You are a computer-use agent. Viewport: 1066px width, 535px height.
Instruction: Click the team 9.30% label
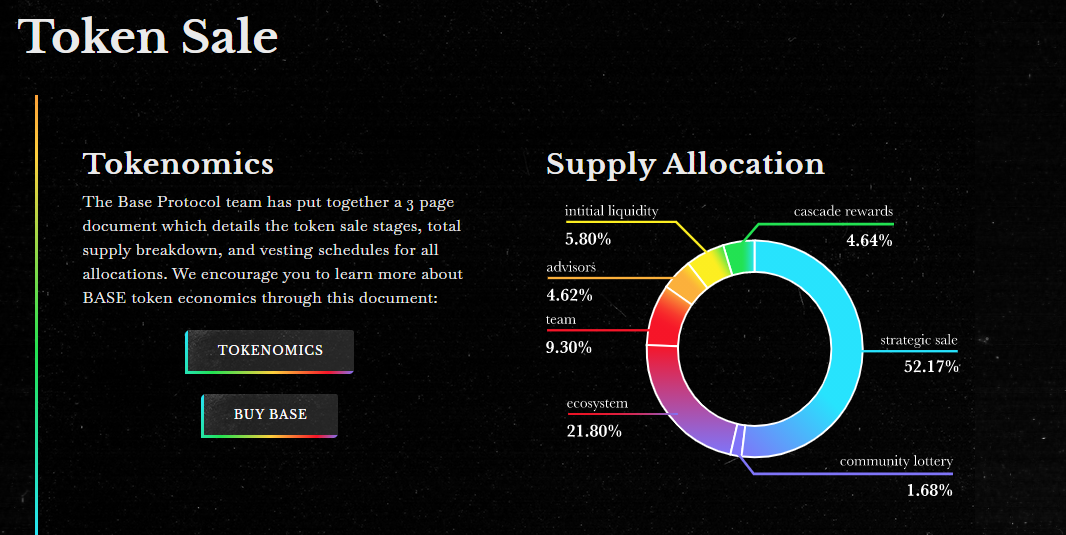[568, 334]
